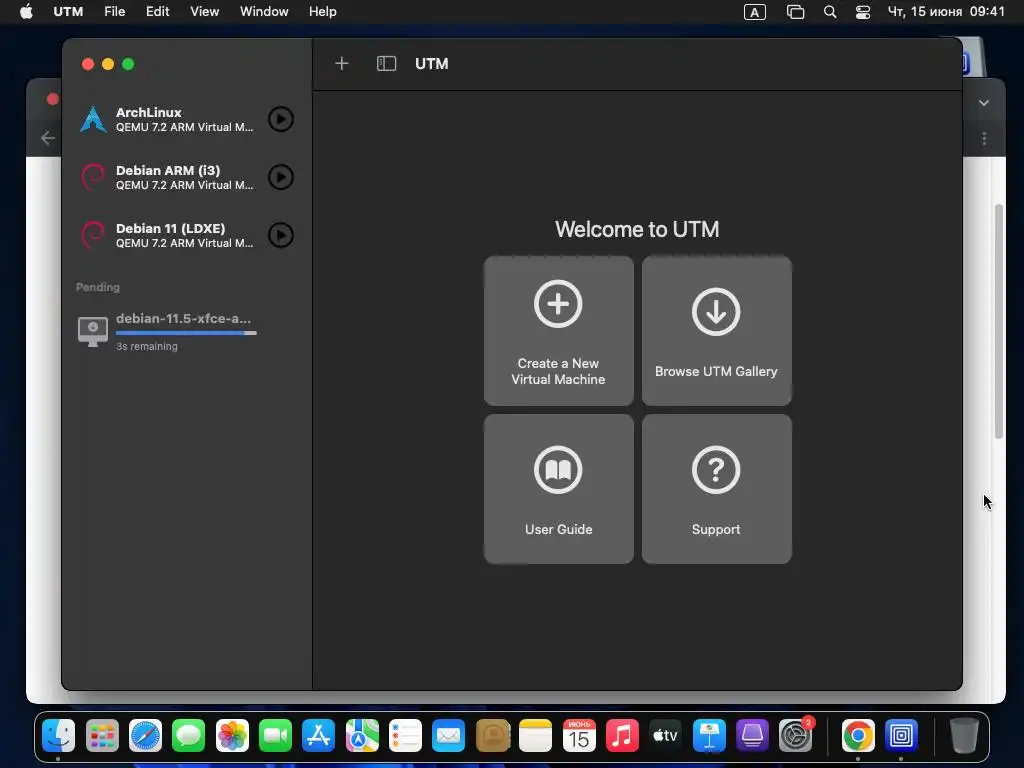Open App Store from the Dock

pos(319,736)
